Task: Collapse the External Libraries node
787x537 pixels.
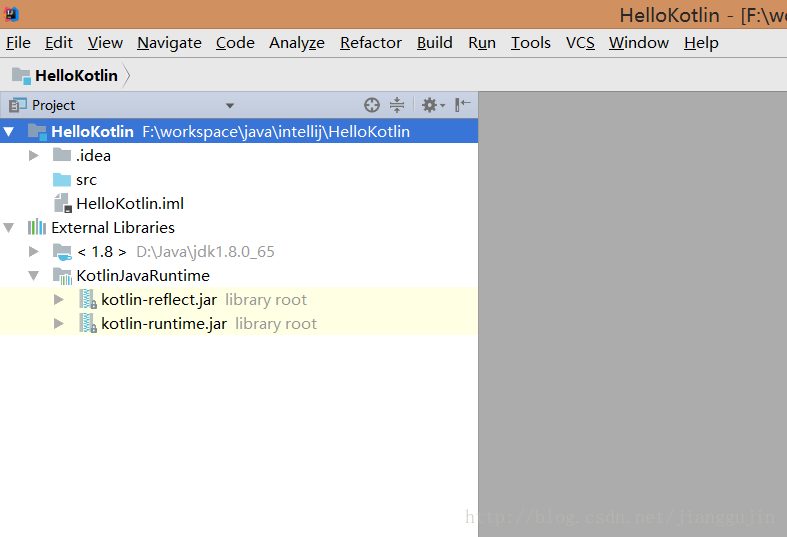Action: (9, 228)
